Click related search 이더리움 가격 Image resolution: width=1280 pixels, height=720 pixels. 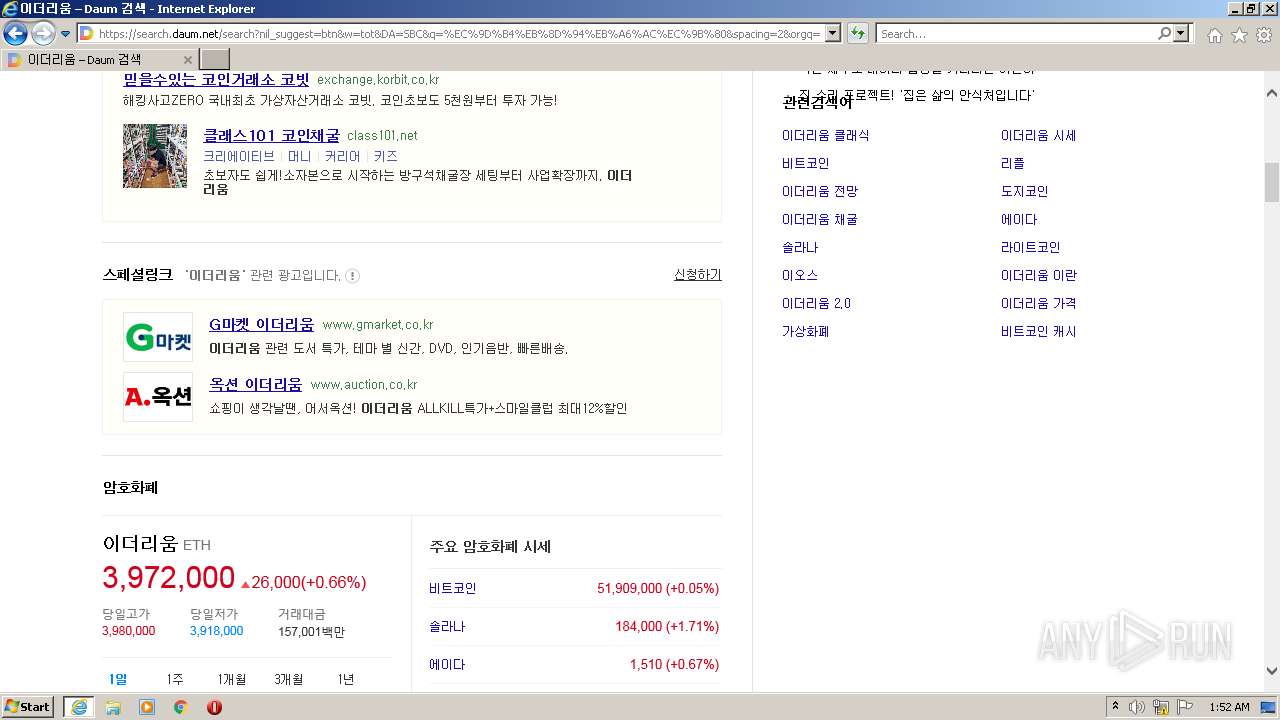coord(1039,303)
